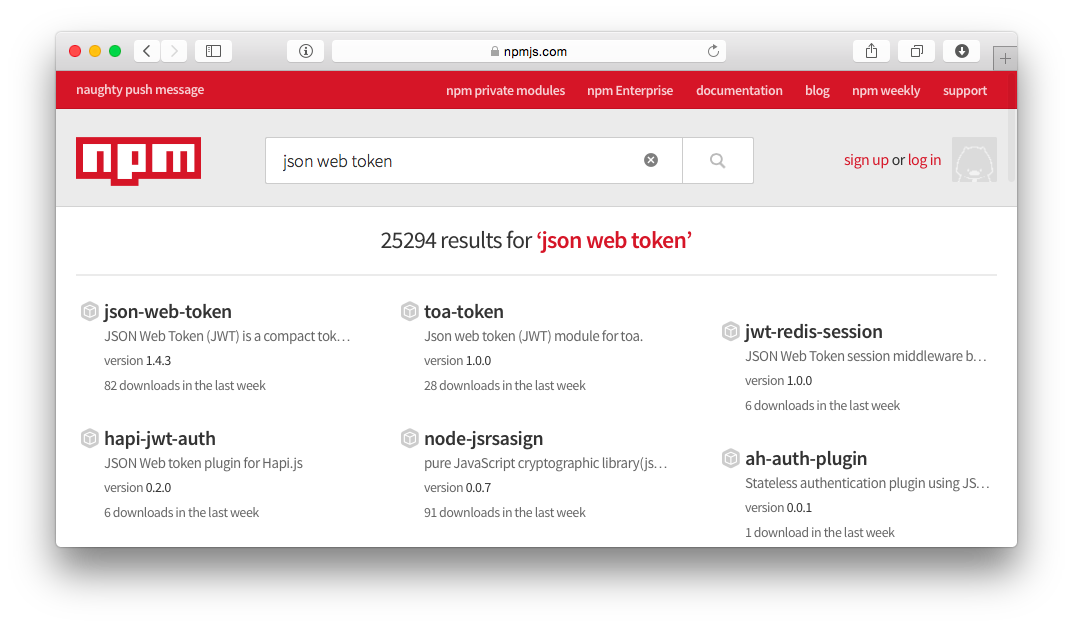Select '25294 results for' heading text
This screenshot has height=627, width=1073.
coord(456,240)
